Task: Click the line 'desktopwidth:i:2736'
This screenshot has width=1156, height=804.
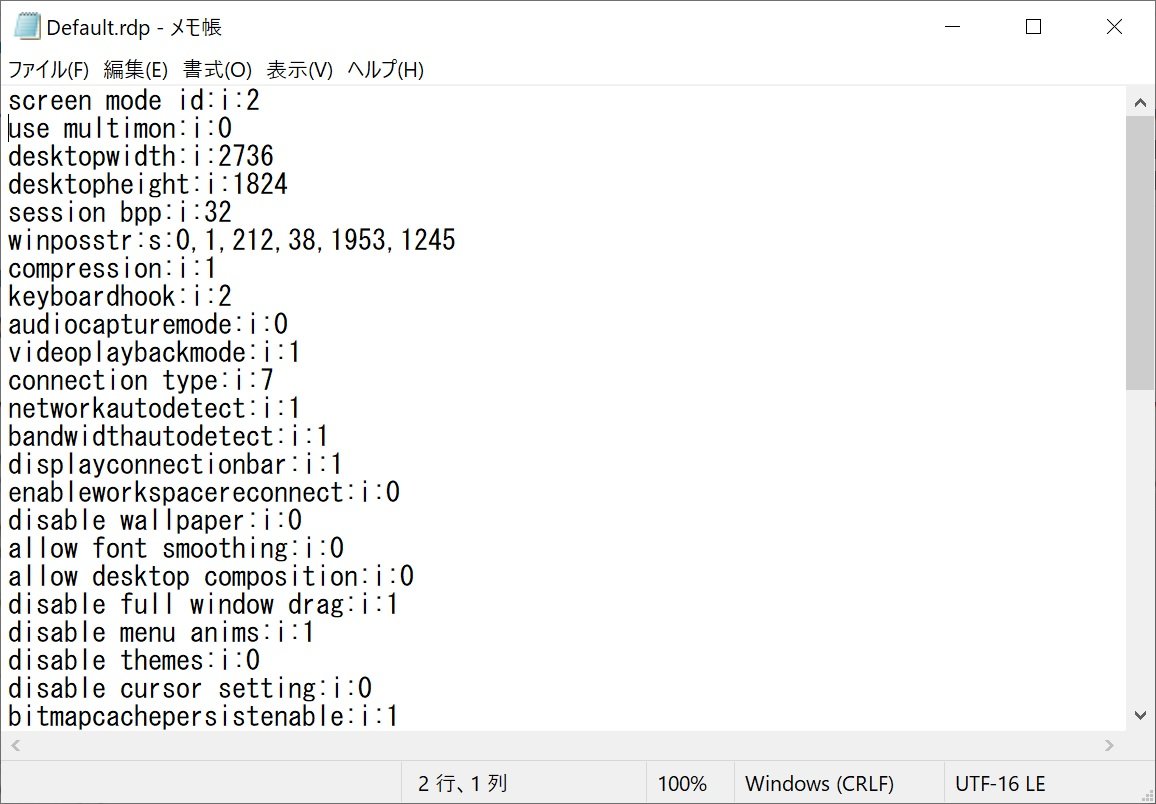Action: (141, 156)
